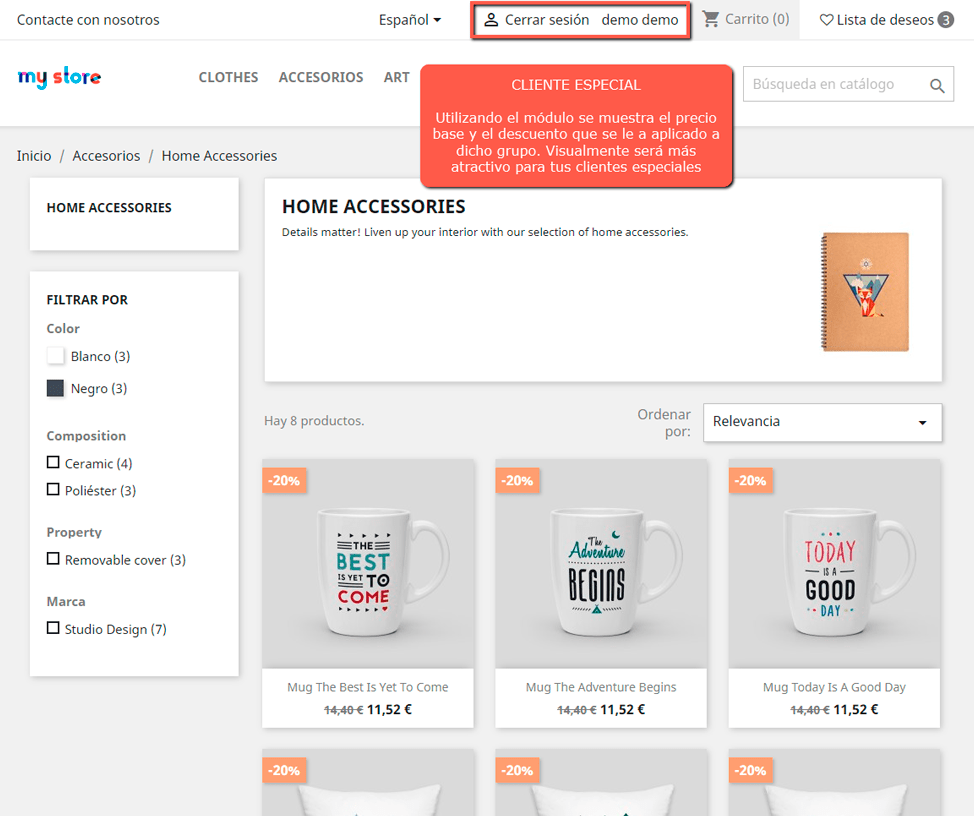Click the wishlist counter badge showing 3
Viewport: 974px width, 816px height.
(x=945, y=19)
